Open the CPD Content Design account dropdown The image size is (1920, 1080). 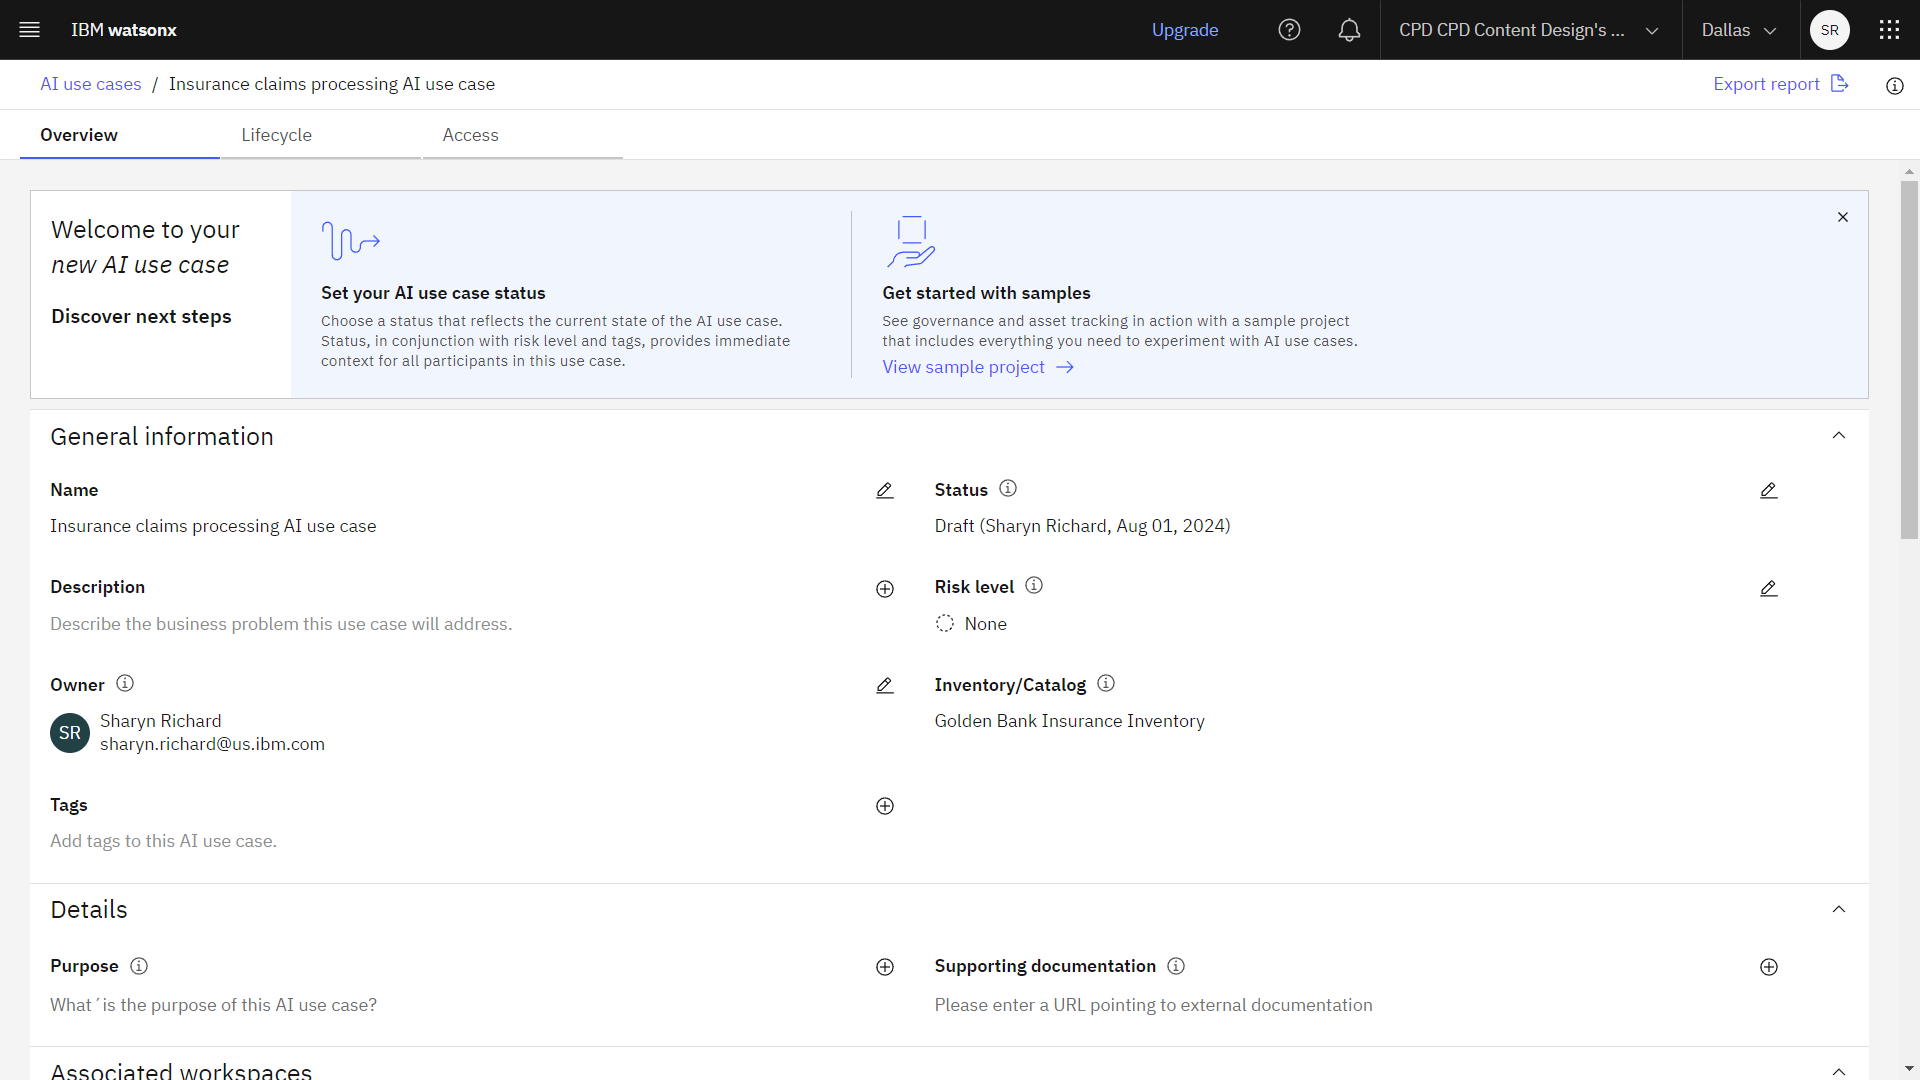click(x=1529, y=30)
